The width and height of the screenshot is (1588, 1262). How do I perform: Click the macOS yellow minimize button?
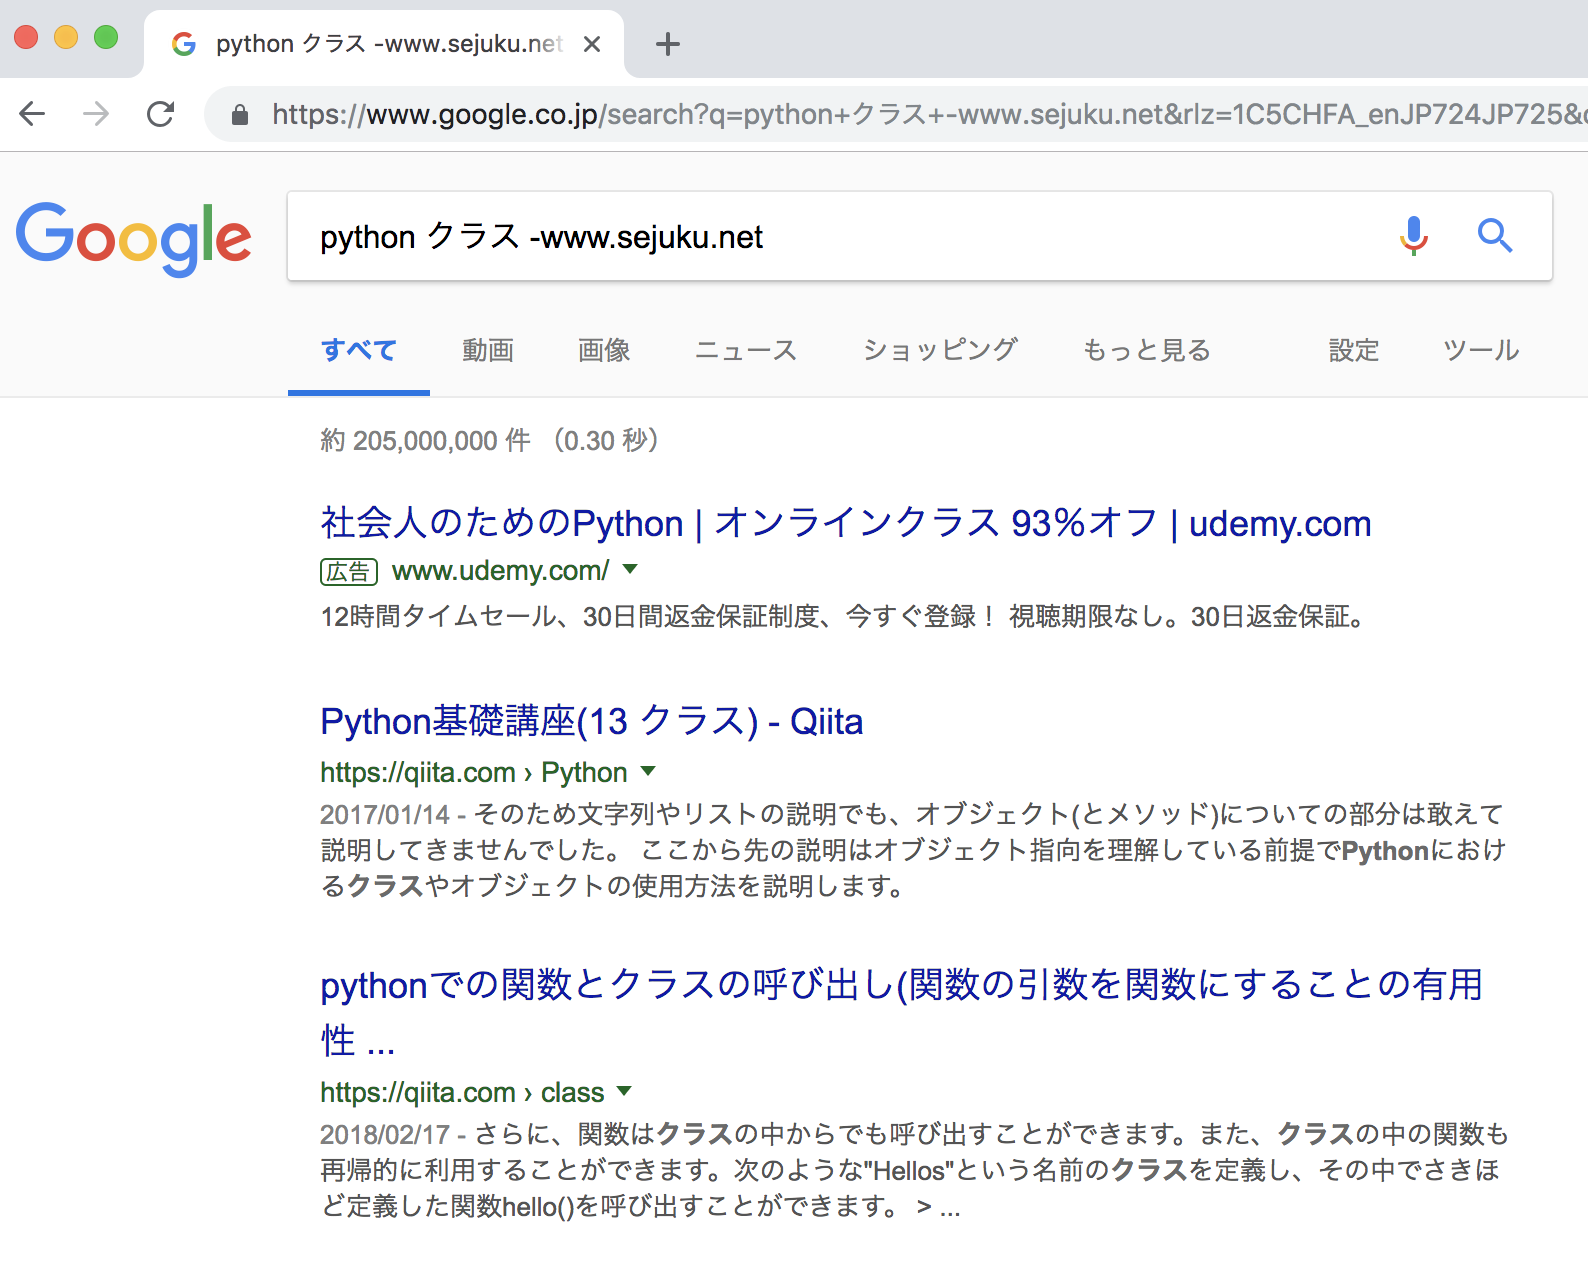point(66,38)
